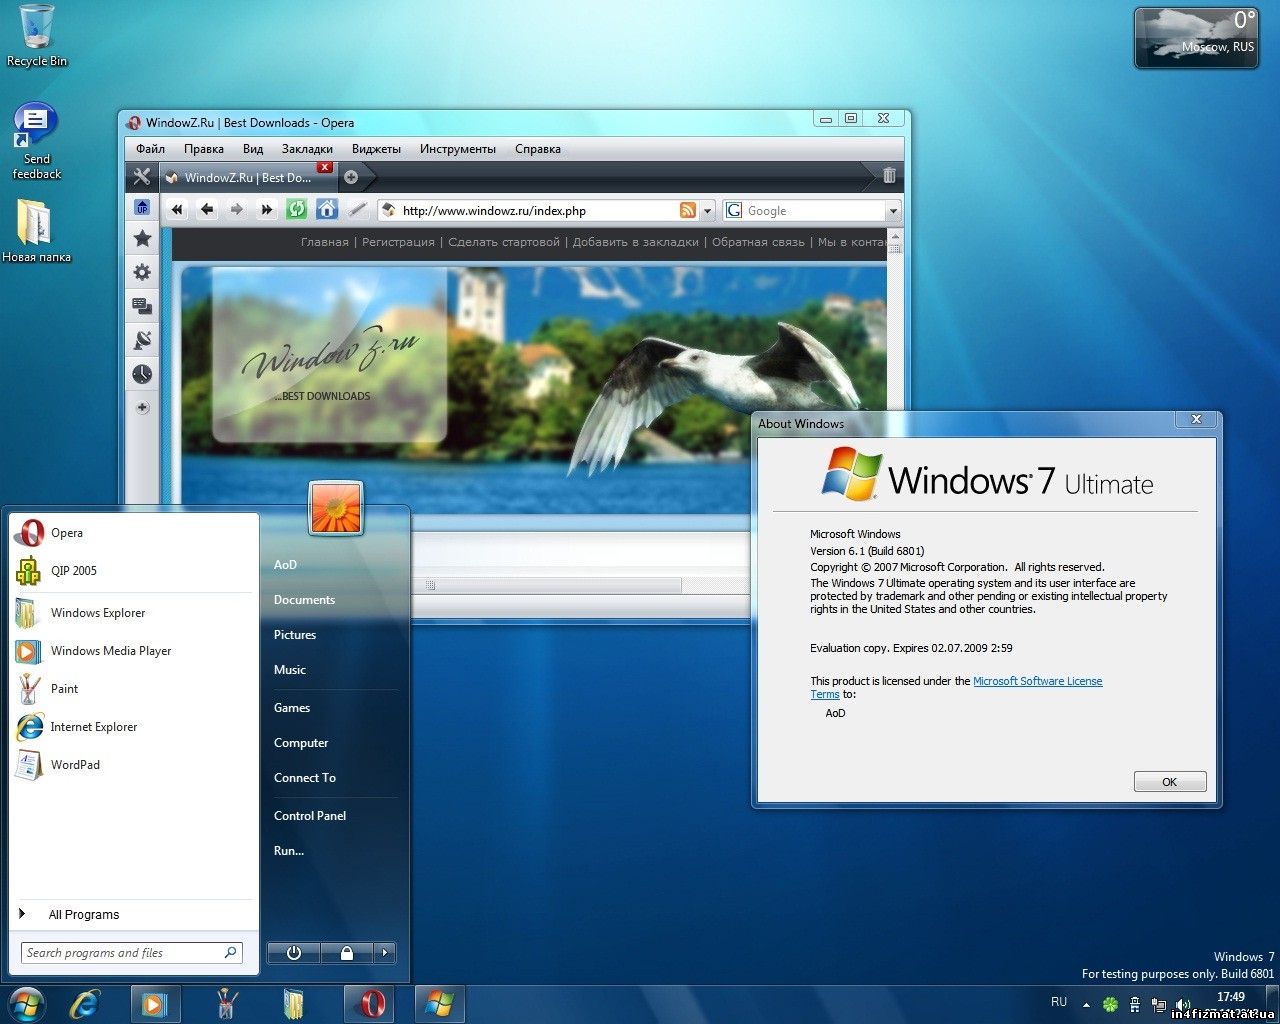
Task: Open closed tabs trash can in Opera
Action: coord(889,176)
